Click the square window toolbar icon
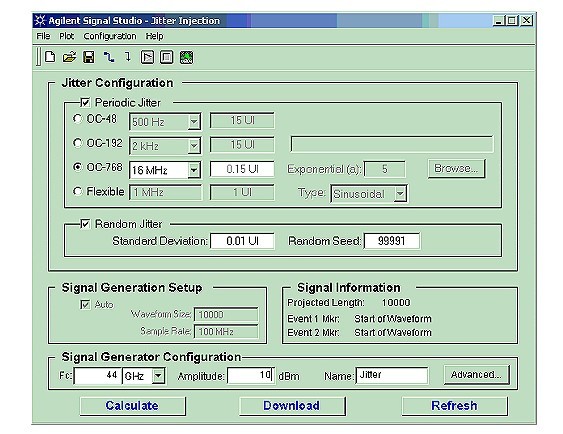The width and height of the screenshot is (563, 434). (x=167, y=57)
